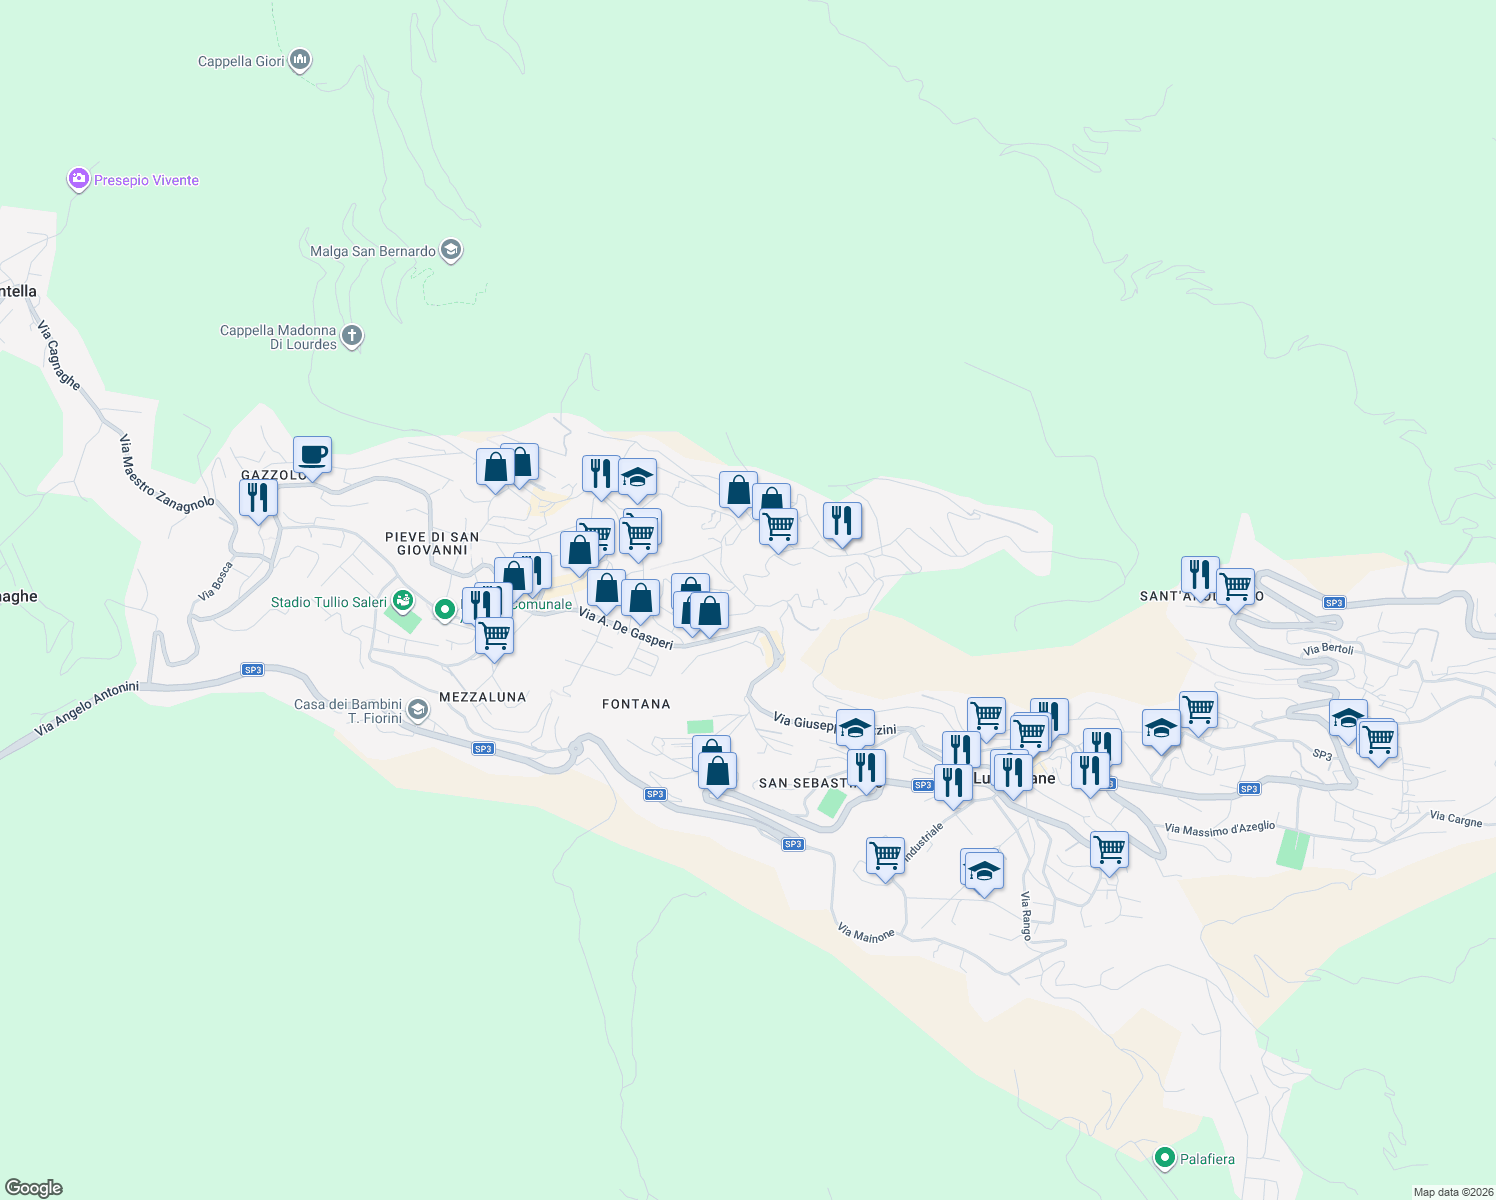Click grocery cart marker at Sant'Apollonio
The width and height of the screenshot is (1496, 1200).
click(x=1235, y=588)
